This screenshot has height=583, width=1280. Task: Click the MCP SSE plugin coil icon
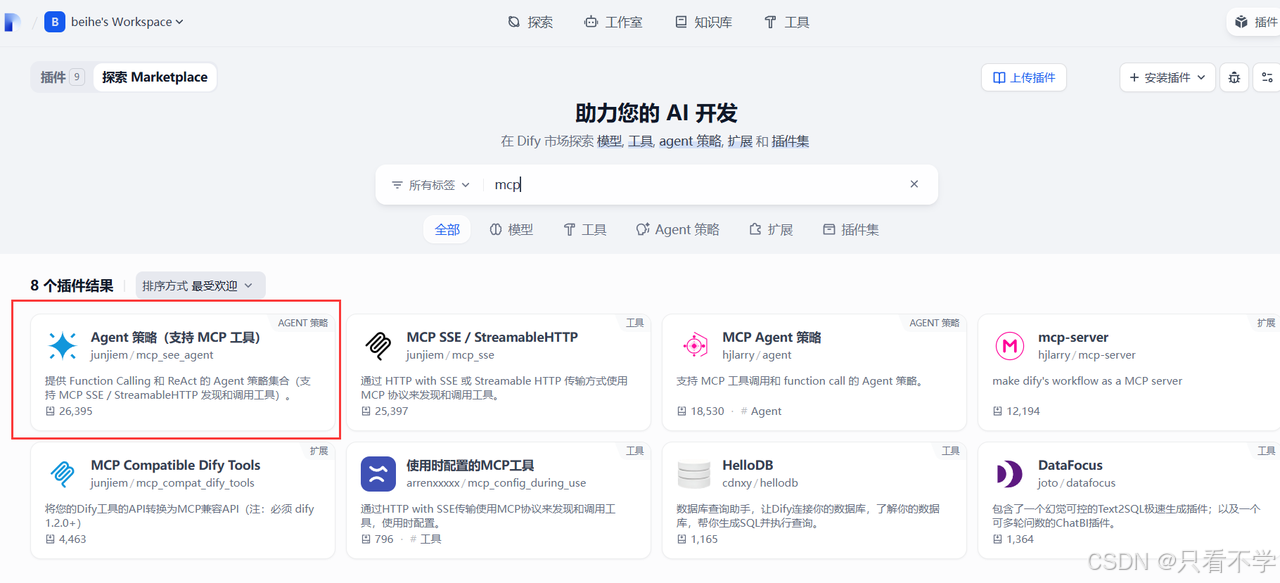[378, 346]
